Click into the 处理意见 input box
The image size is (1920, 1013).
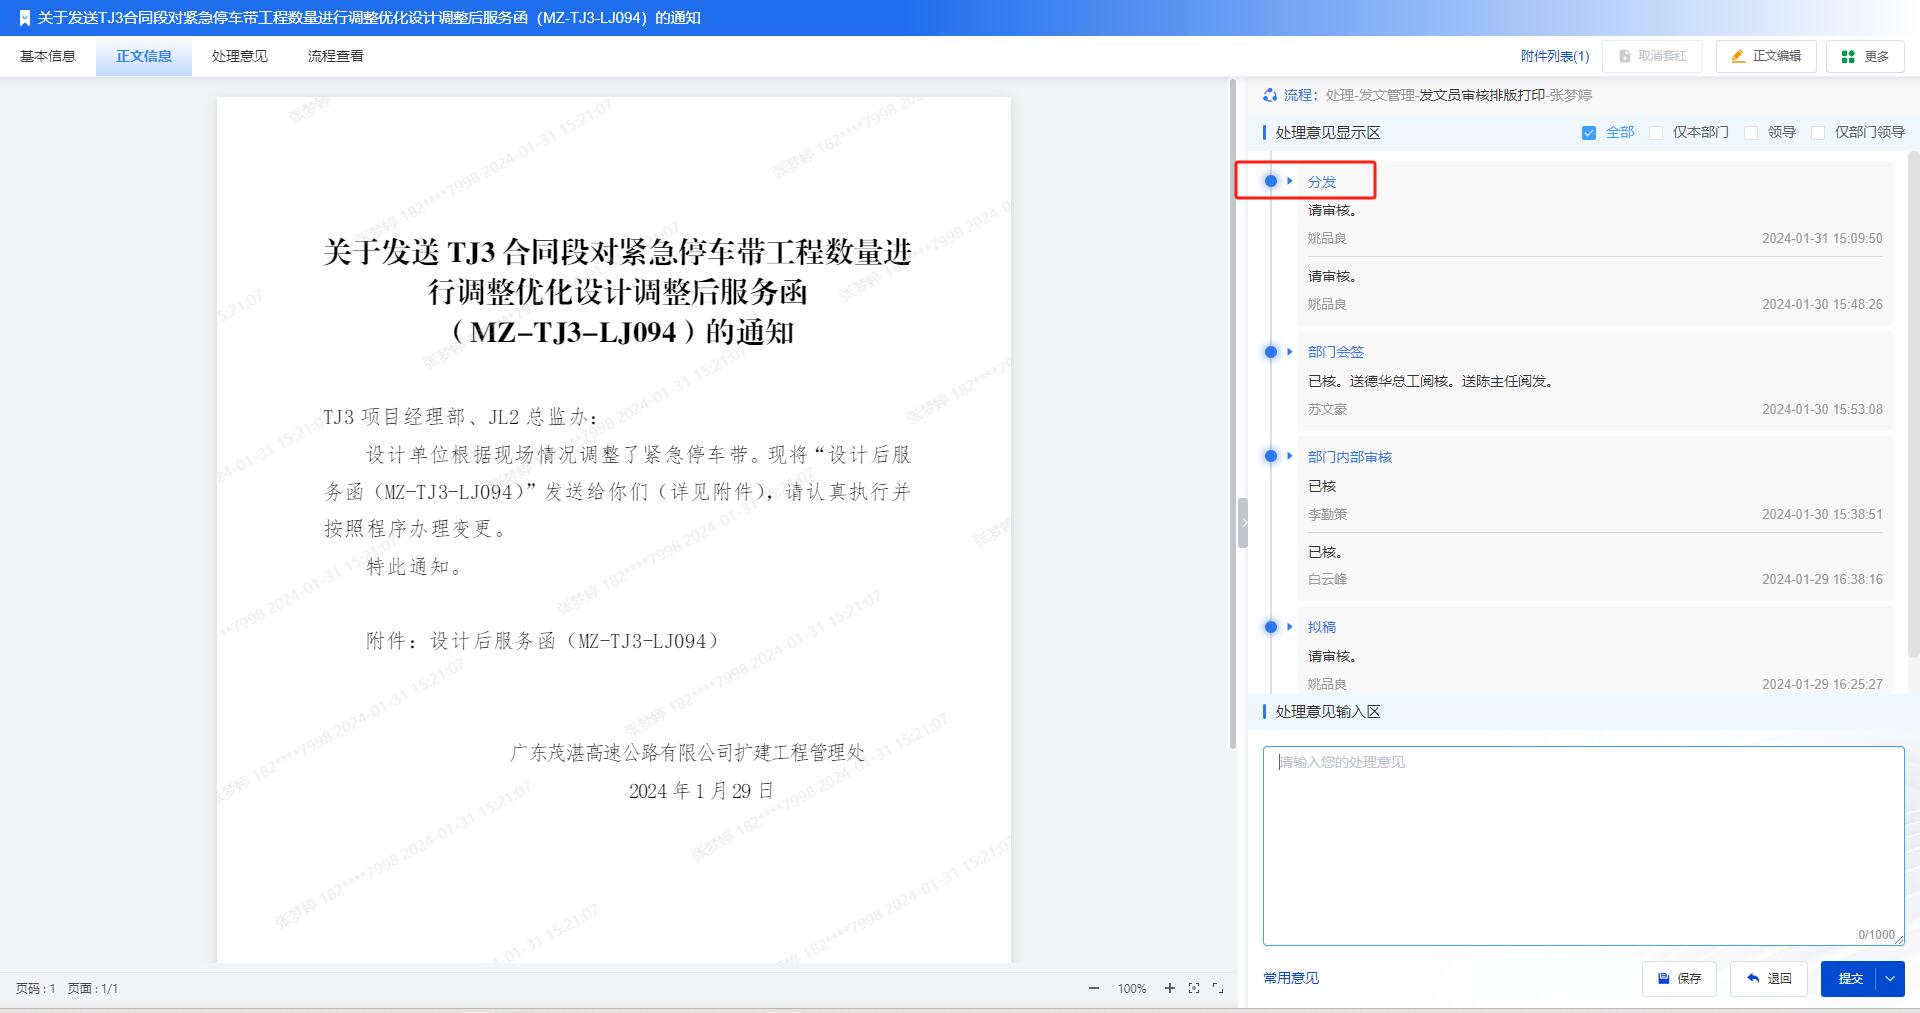1583,846
